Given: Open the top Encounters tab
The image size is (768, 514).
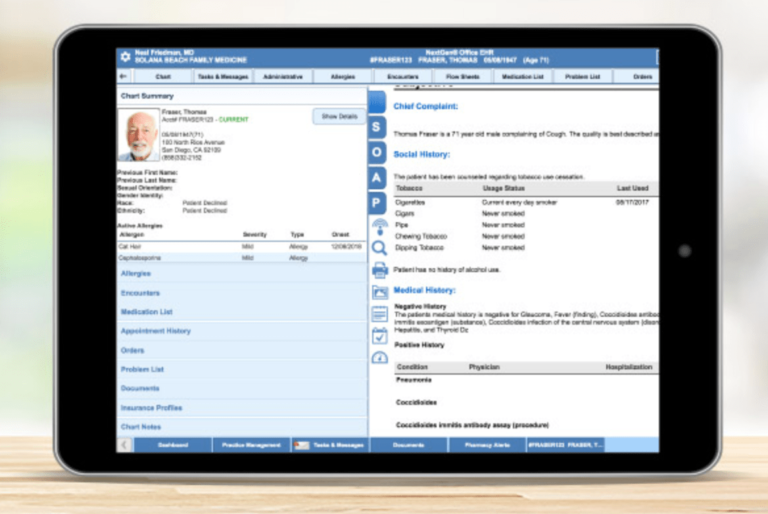Looking at the screenshot, I should click(x=403, y=76).
